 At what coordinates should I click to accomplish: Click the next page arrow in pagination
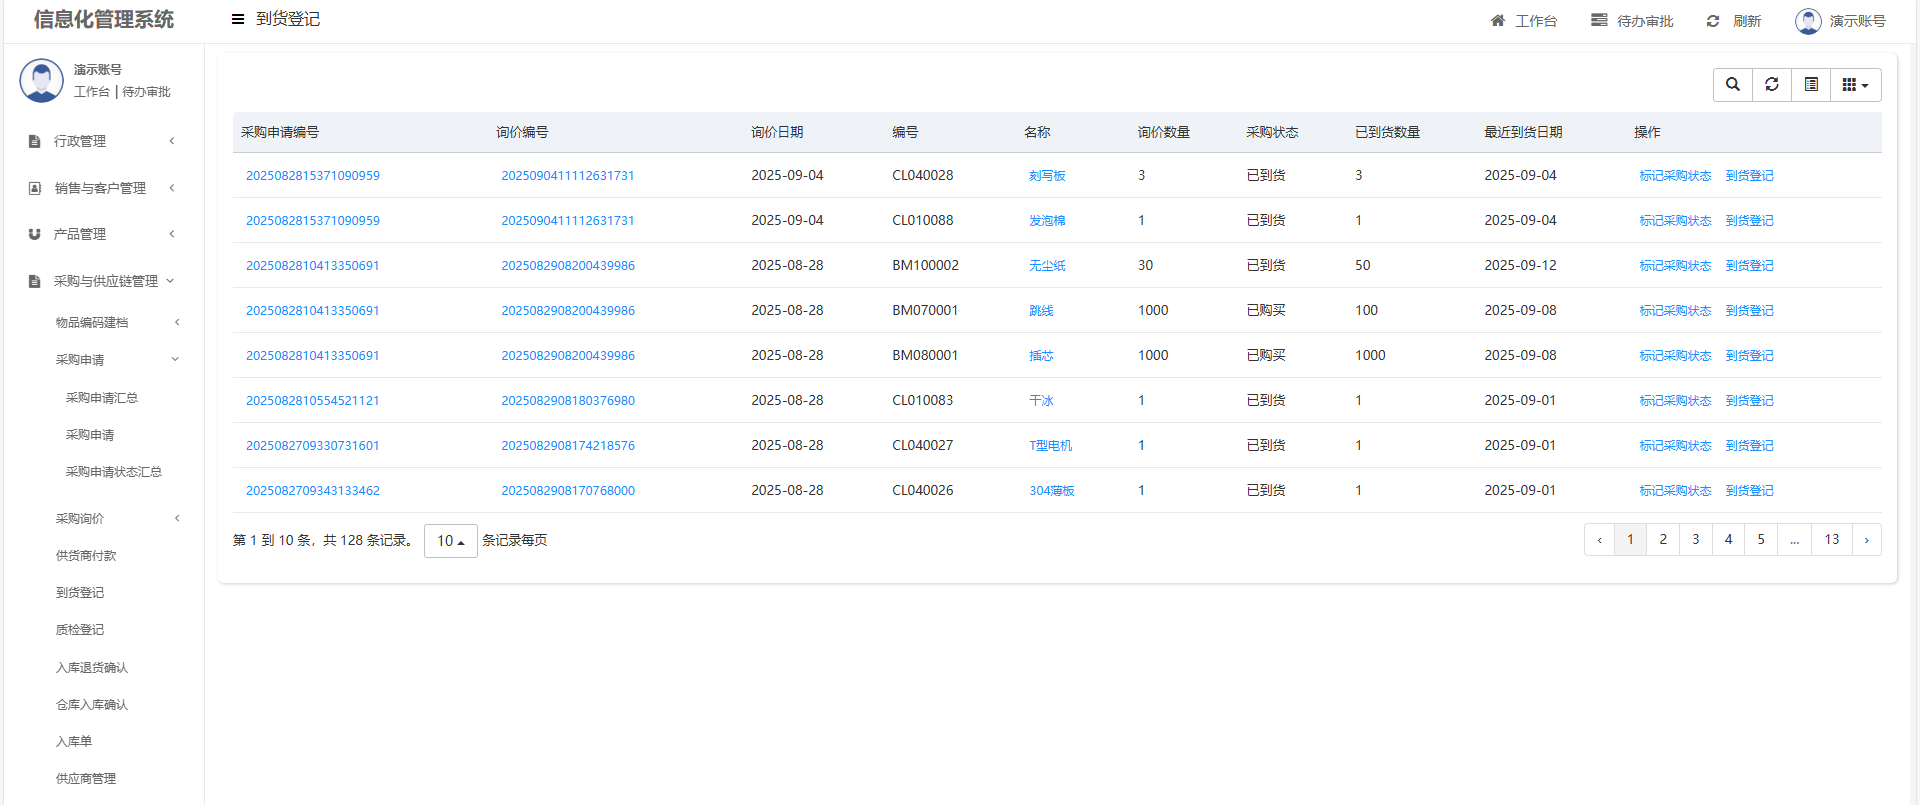click(1866, 540)
